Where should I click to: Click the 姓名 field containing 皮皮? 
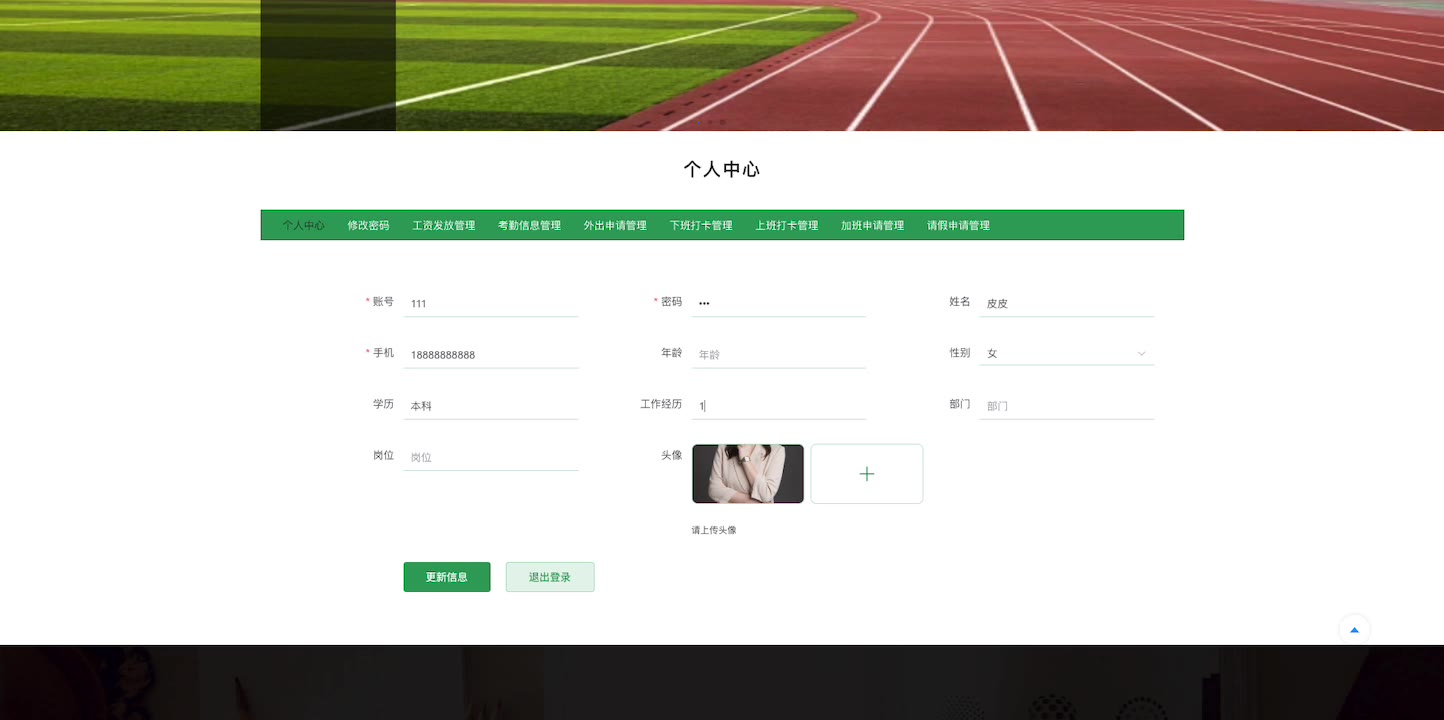(1067, 303)
